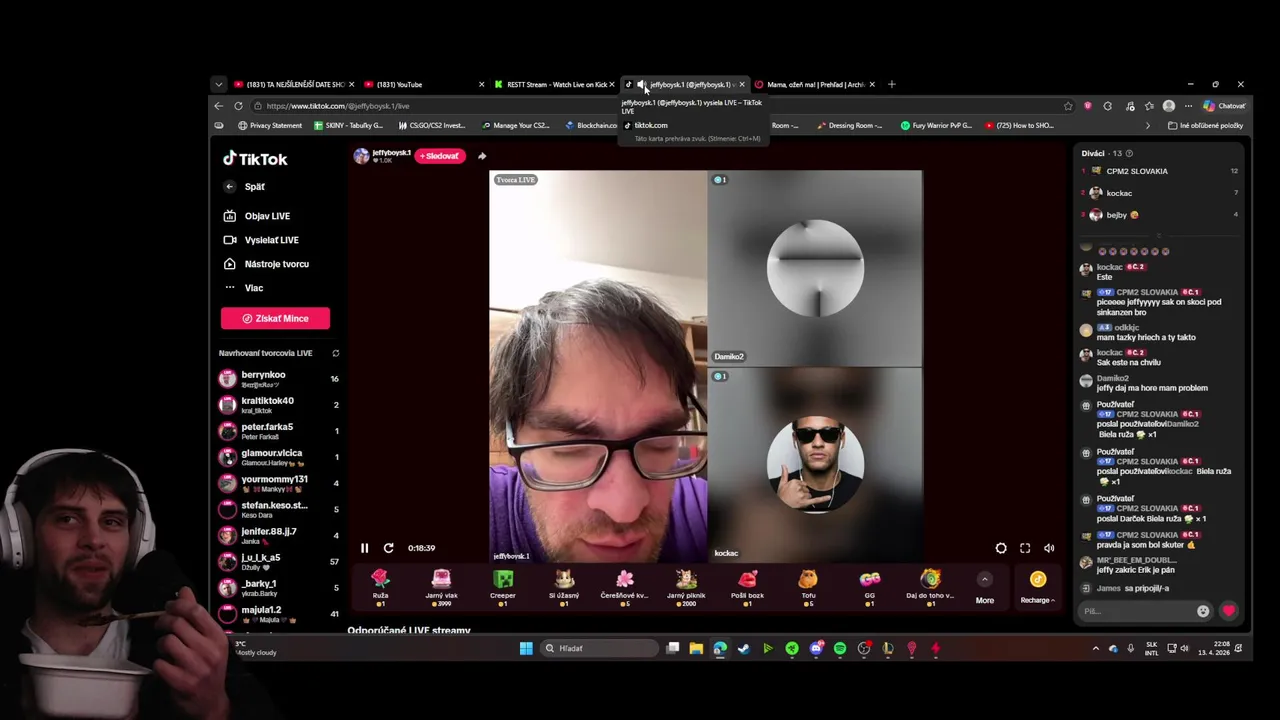The width and height of the screenshot is (1280, 720).
Task: Switch to the (1831) YouTube tab
Action: coord(424,85)
